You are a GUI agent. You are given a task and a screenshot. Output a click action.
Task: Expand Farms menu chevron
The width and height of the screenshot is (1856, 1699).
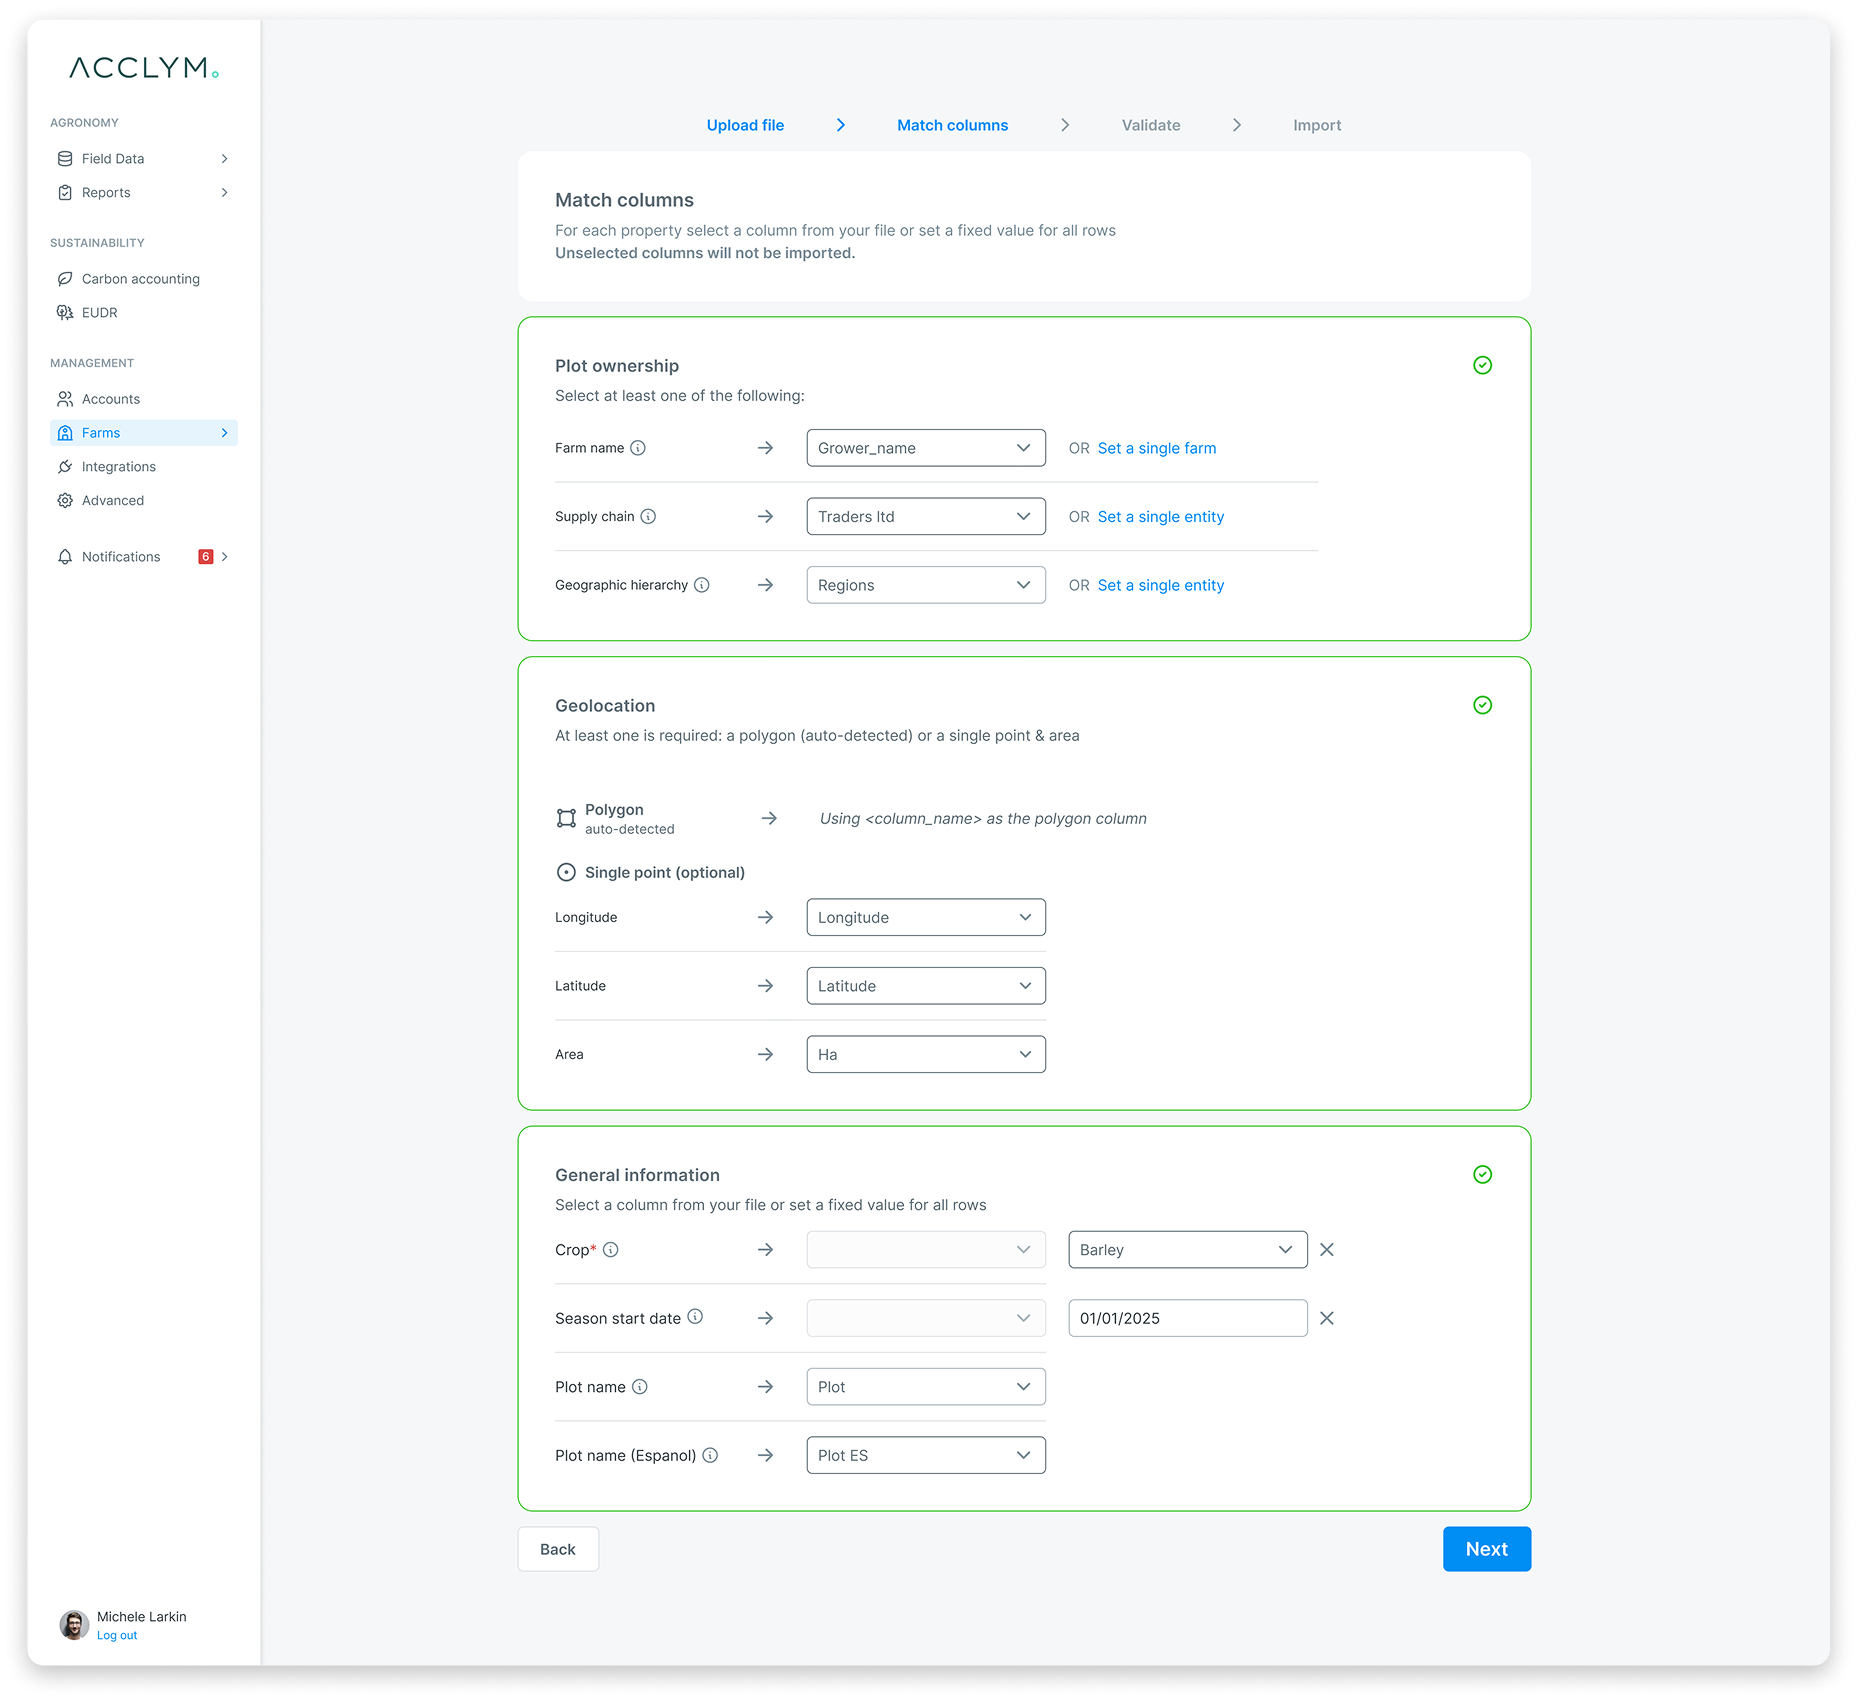(225, 433)
